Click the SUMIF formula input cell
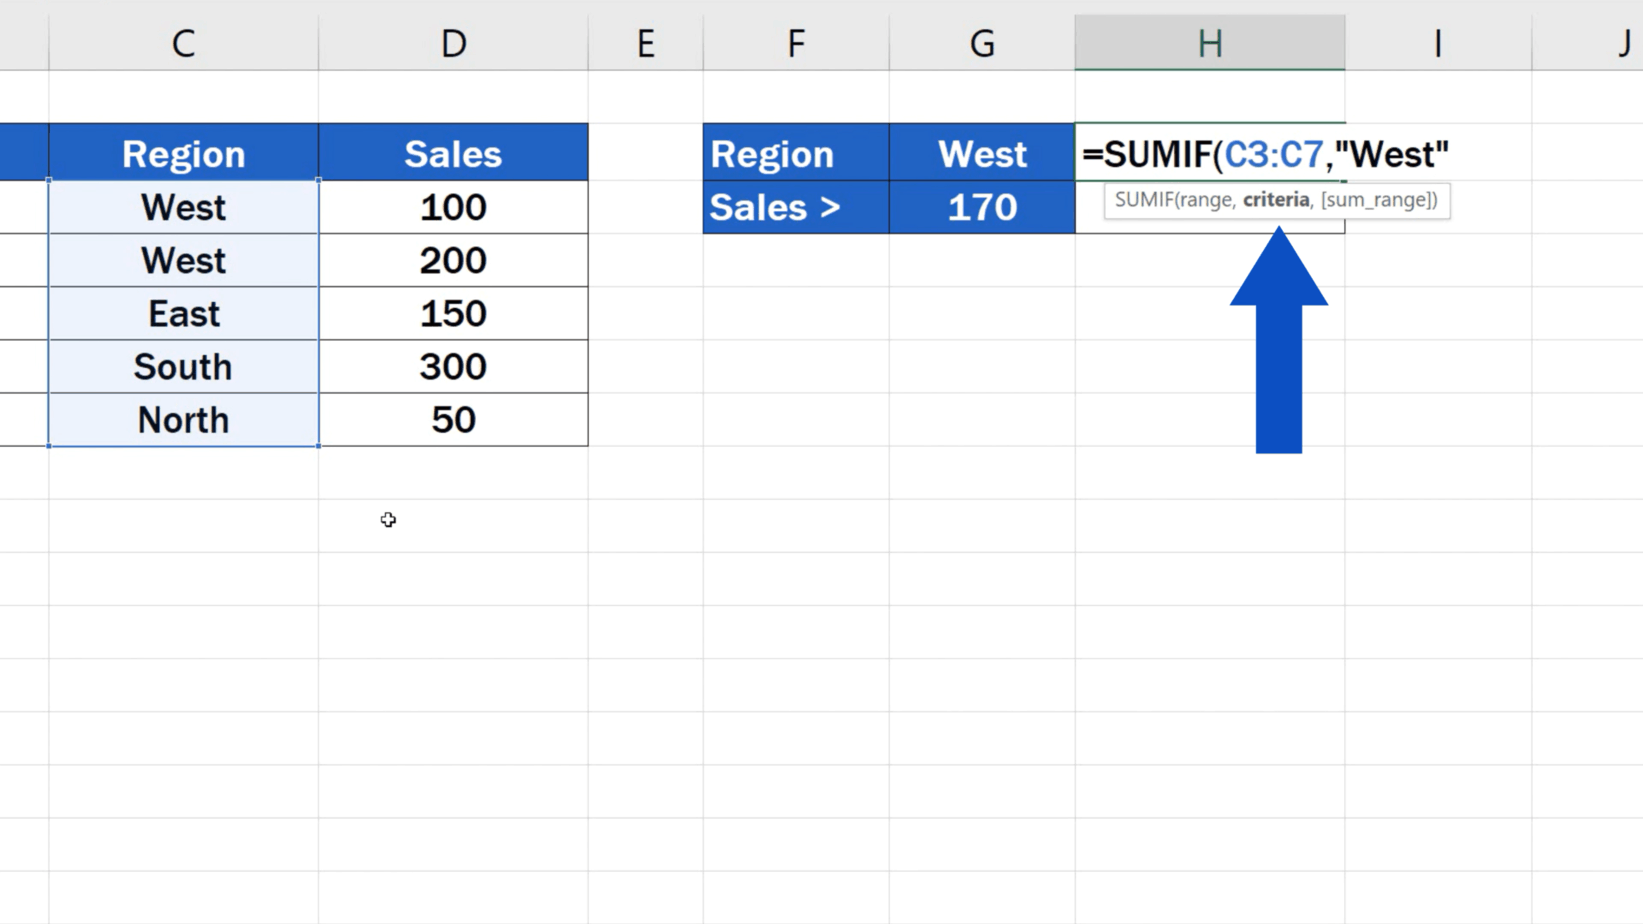This screenshot has width=1643, height=924. coord(1209,154)
